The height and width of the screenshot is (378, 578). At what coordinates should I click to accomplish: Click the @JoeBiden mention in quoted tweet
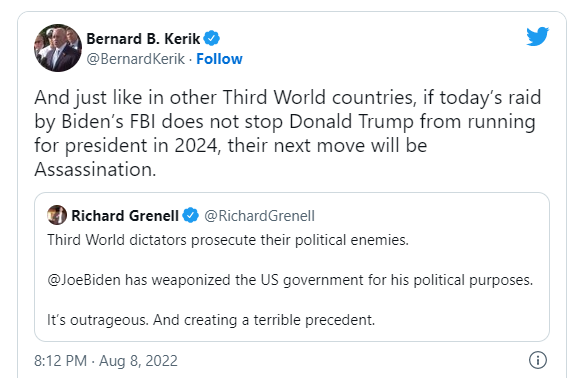click(84, 280)
